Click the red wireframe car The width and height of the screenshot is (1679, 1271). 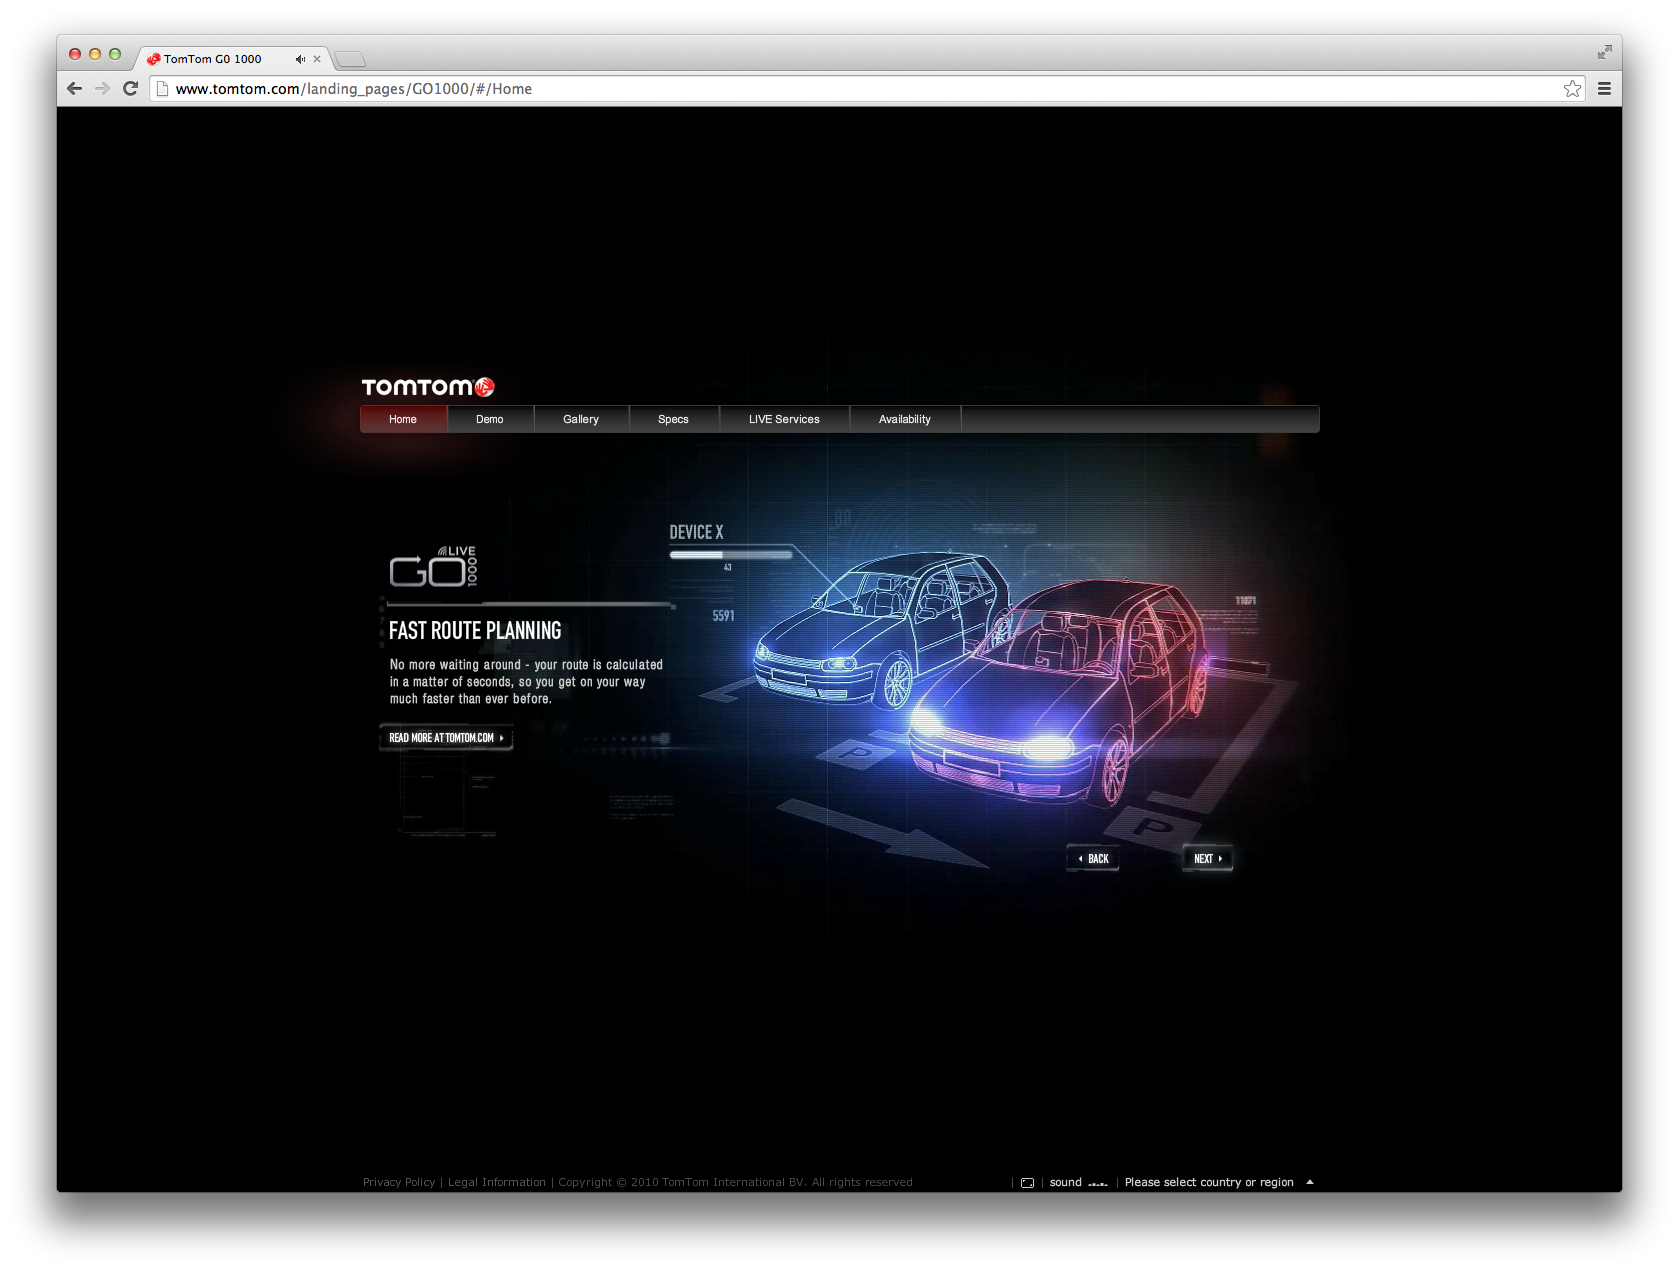click(x=1060, y=692)
